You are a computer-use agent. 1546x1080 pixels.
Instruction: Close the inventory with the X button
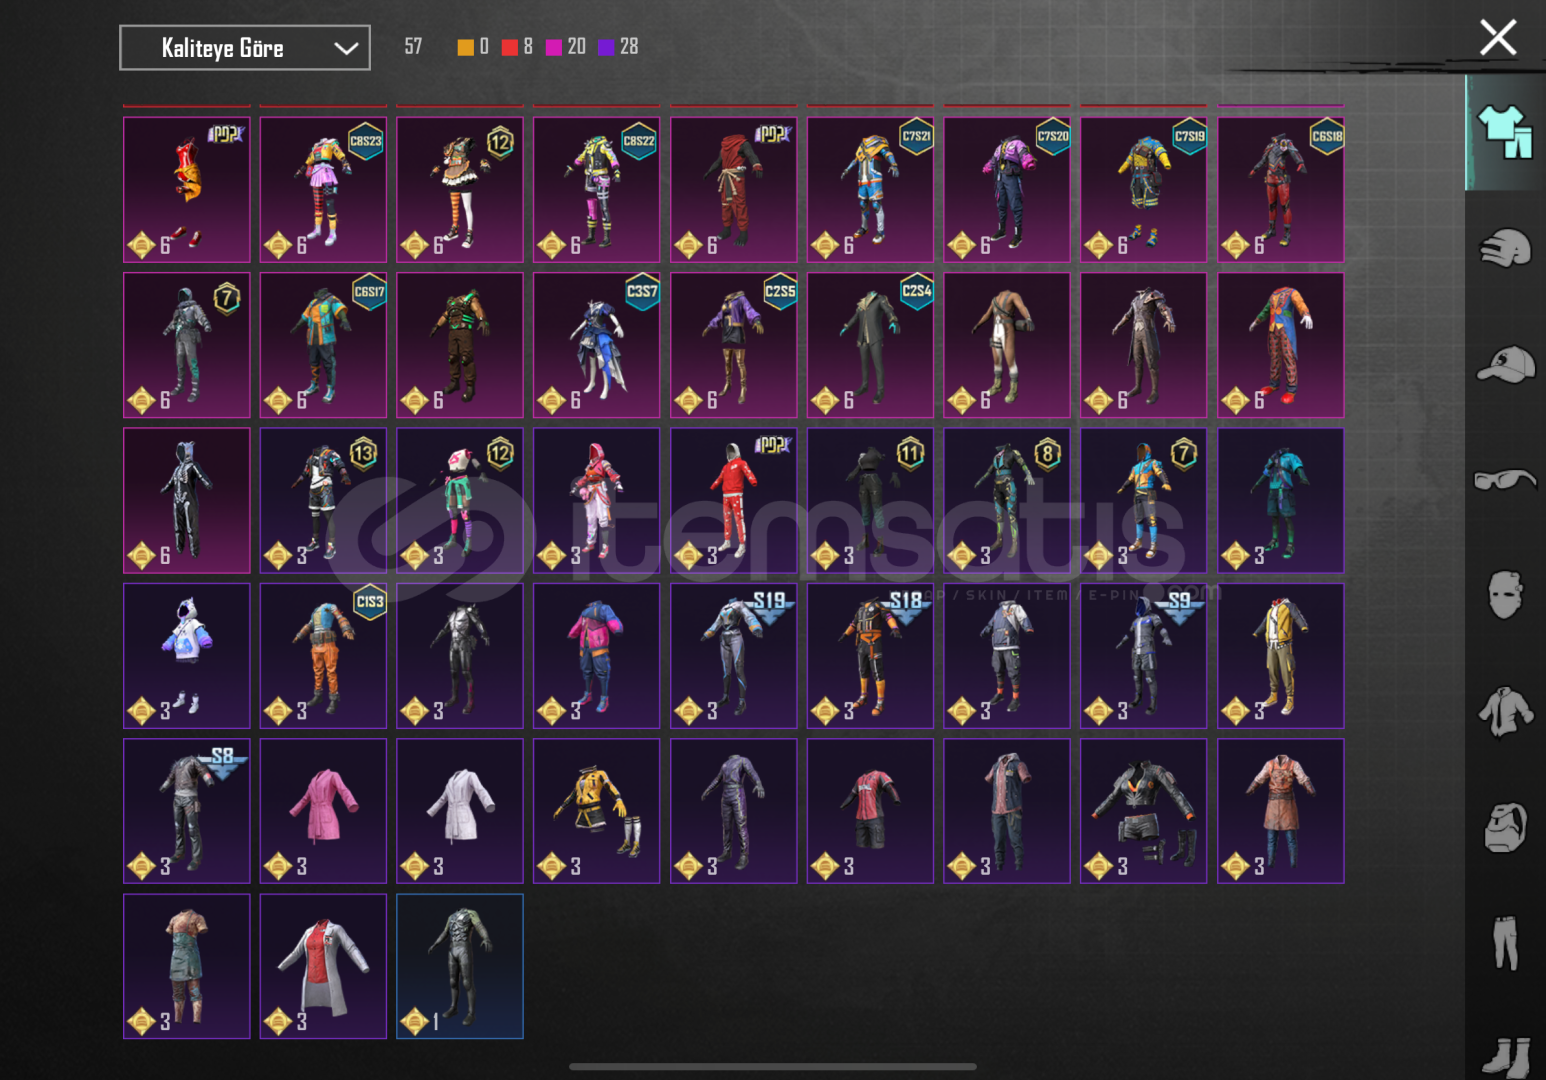(1497, 38)
